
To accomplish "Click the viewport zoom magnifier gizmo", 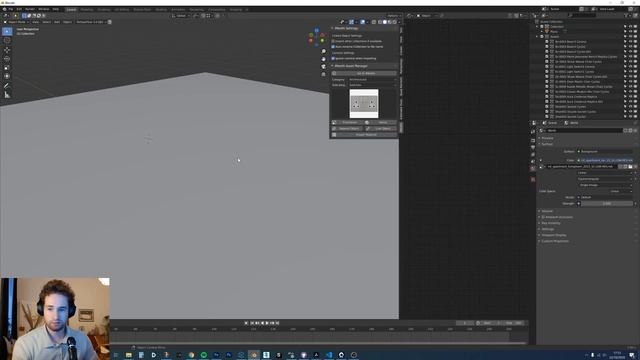I will tap(324, 51).
